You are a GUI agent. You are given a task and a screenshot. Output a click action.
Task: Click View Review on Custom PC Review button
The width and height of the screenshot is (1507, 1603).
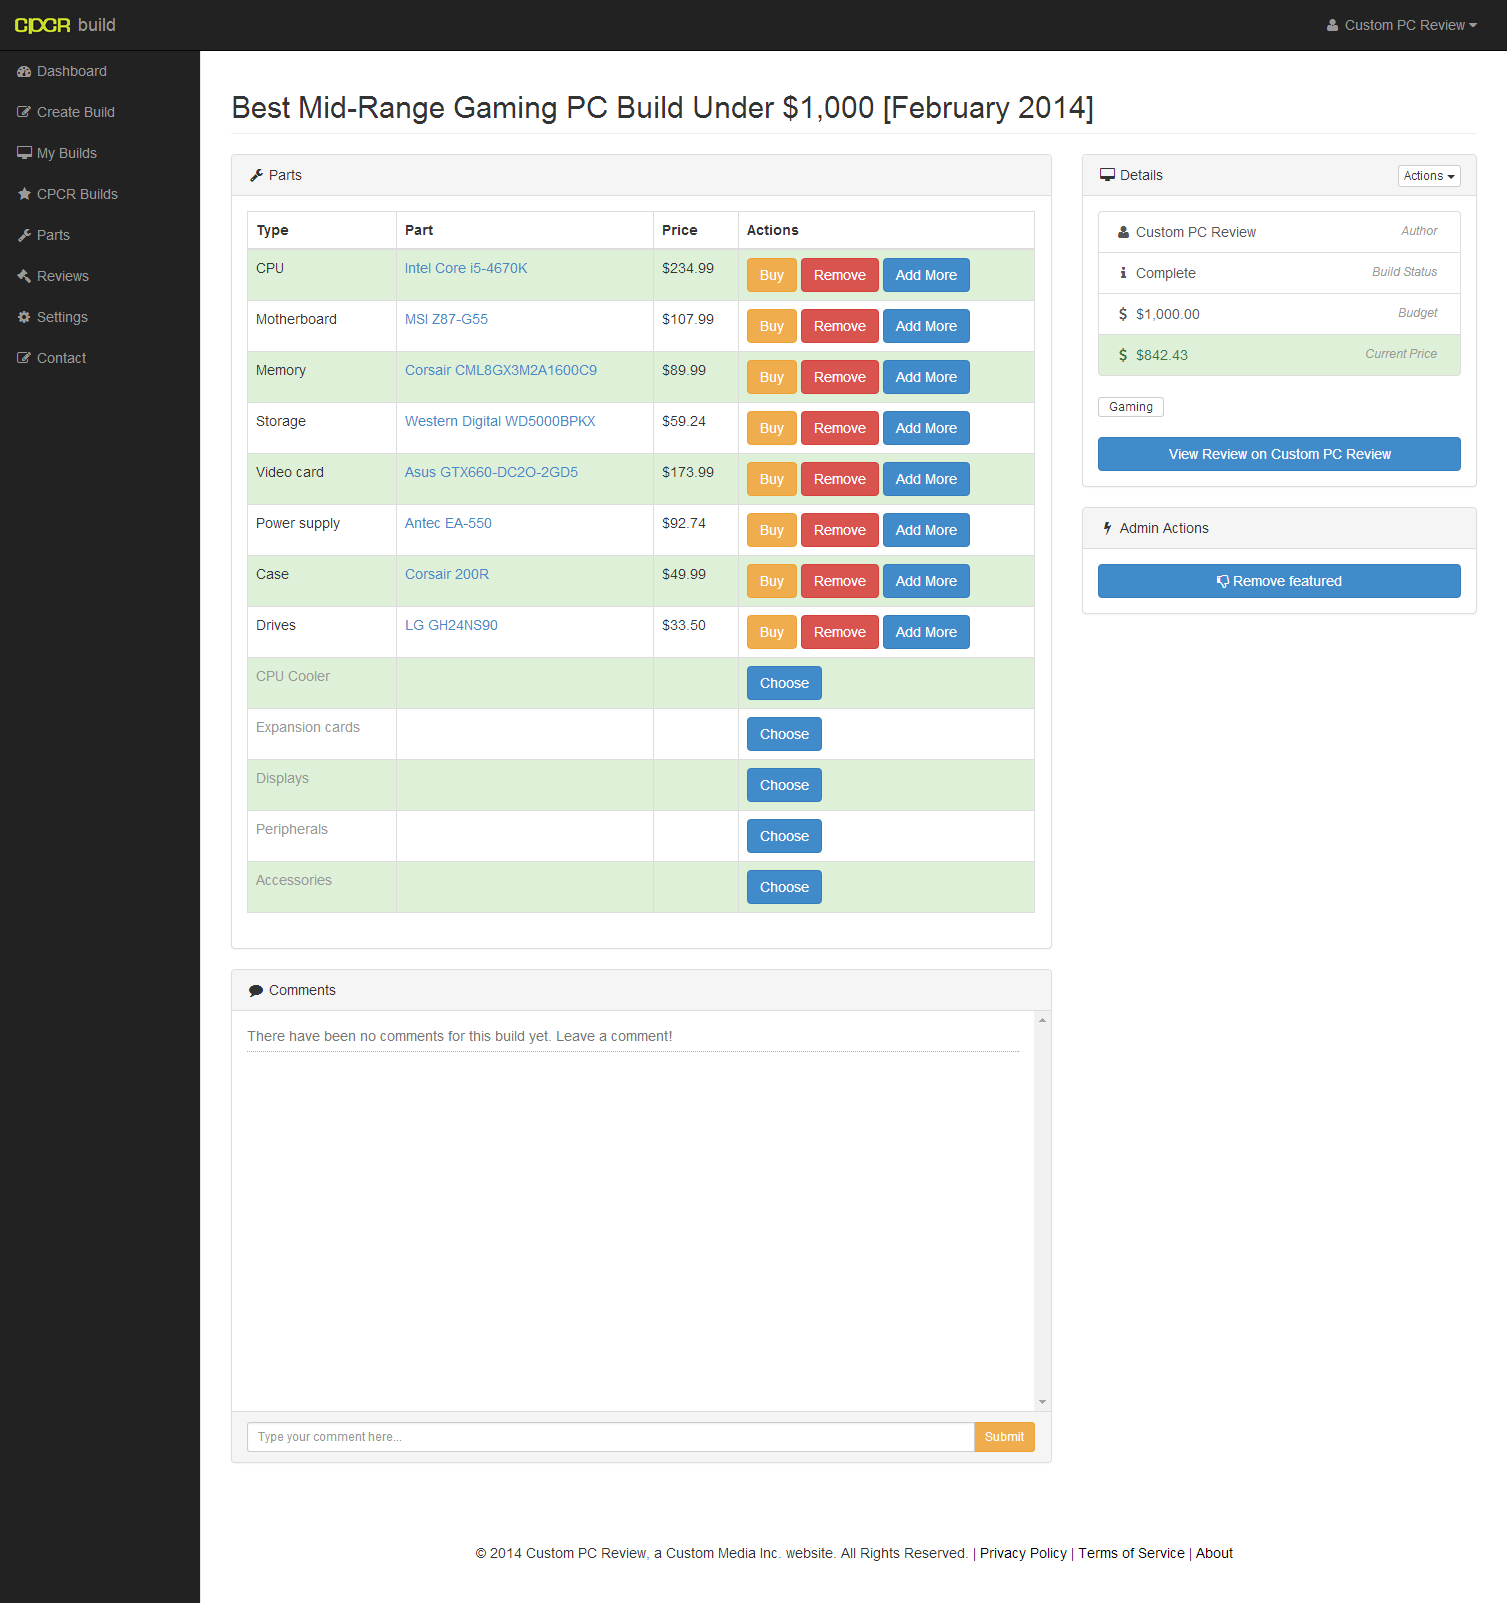[1279, 454]
